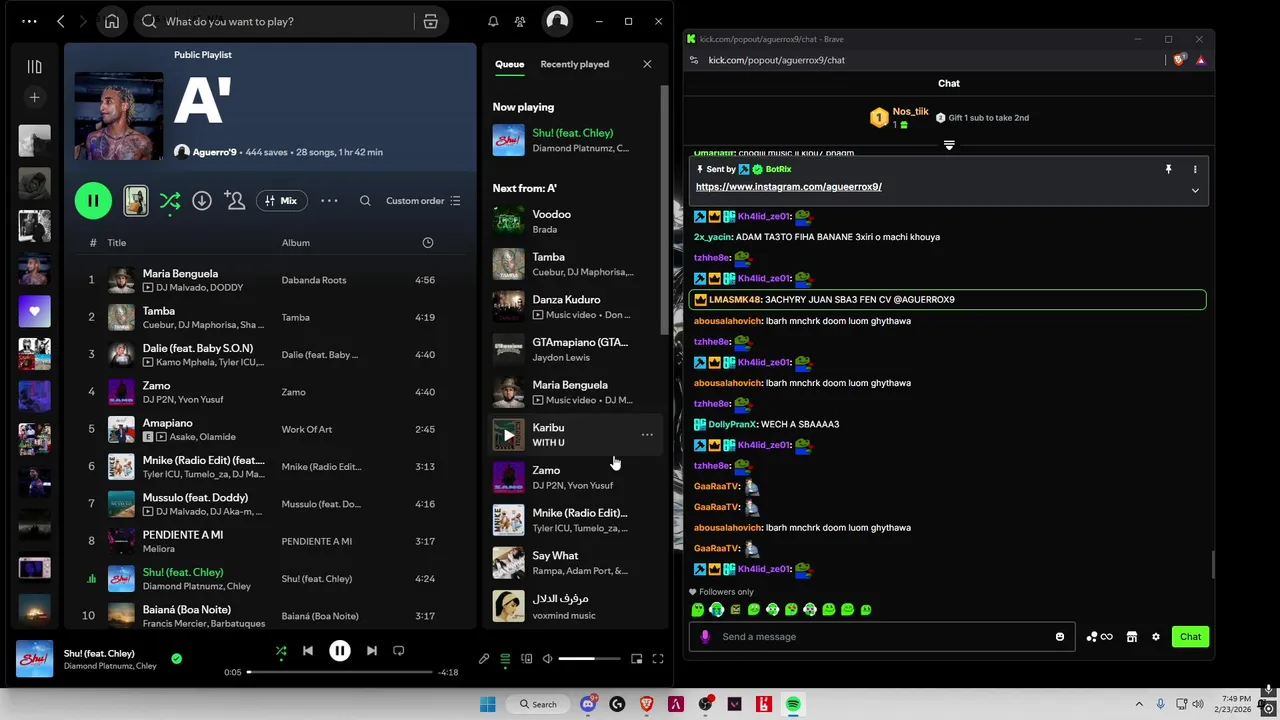Skip to next track
This screenshot has width=1280, height=720.
[372, 651]
